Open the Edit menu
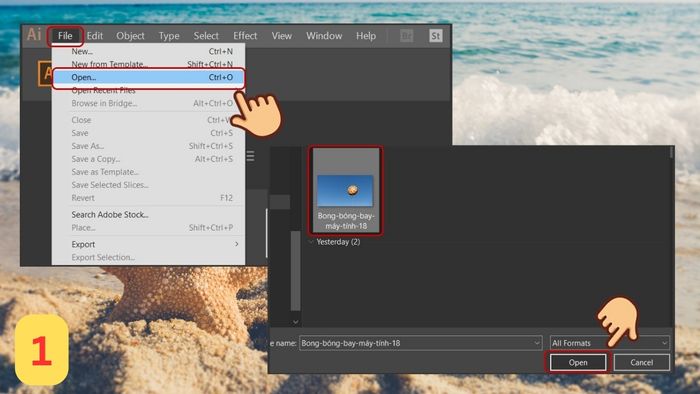The image size is (700, 394). coord(95,36)
